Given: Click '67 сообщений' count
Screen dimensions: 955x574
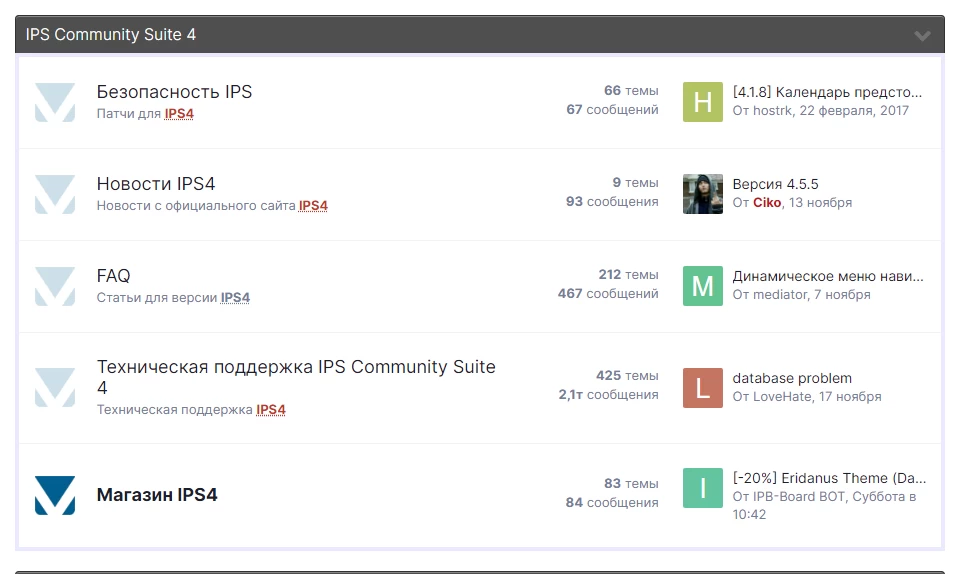Looking at the screenshot, I should coord(612,109).
